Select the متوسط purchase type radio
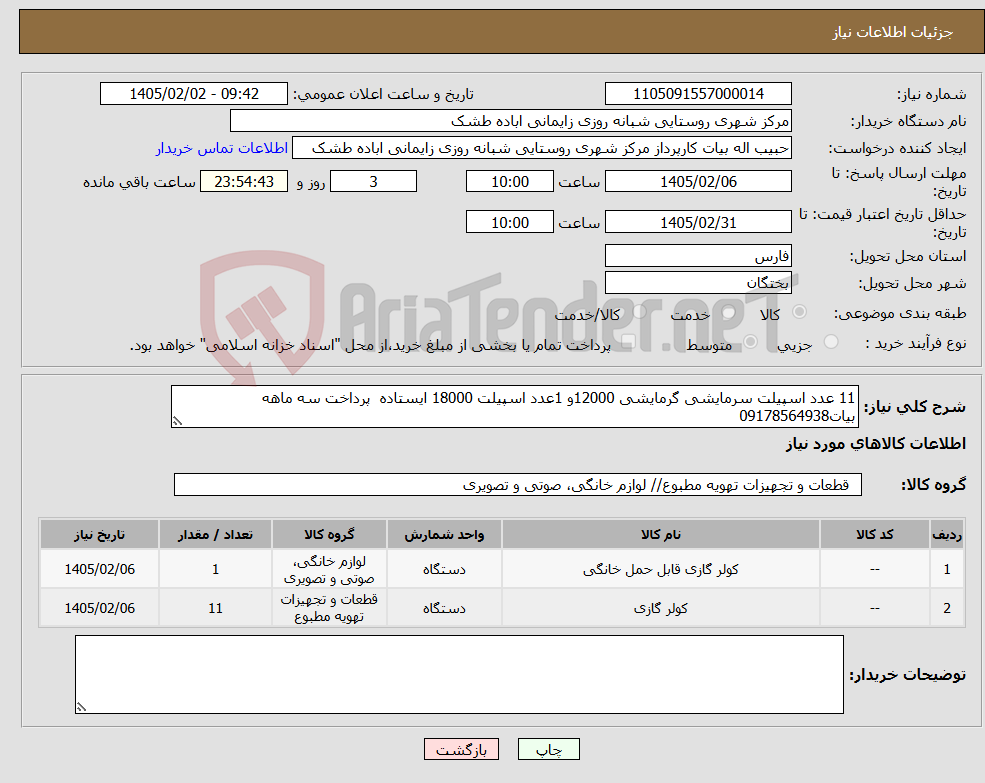Screen dimensions: 985x783 coord(750,342)
